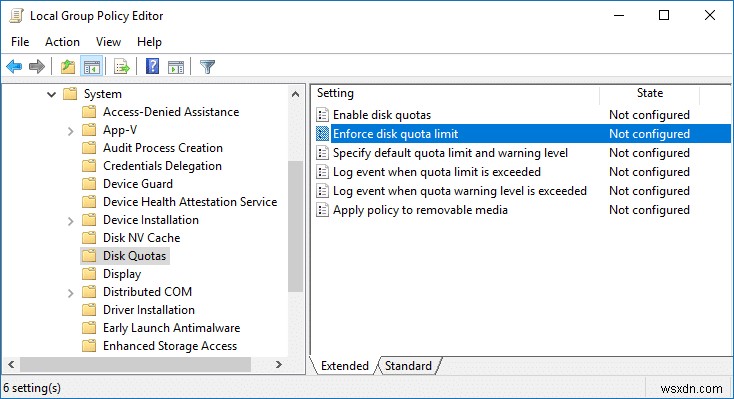This screenshot has width=734, height=399.
Task: Click the Display folder icon
Action: [89, 273]
